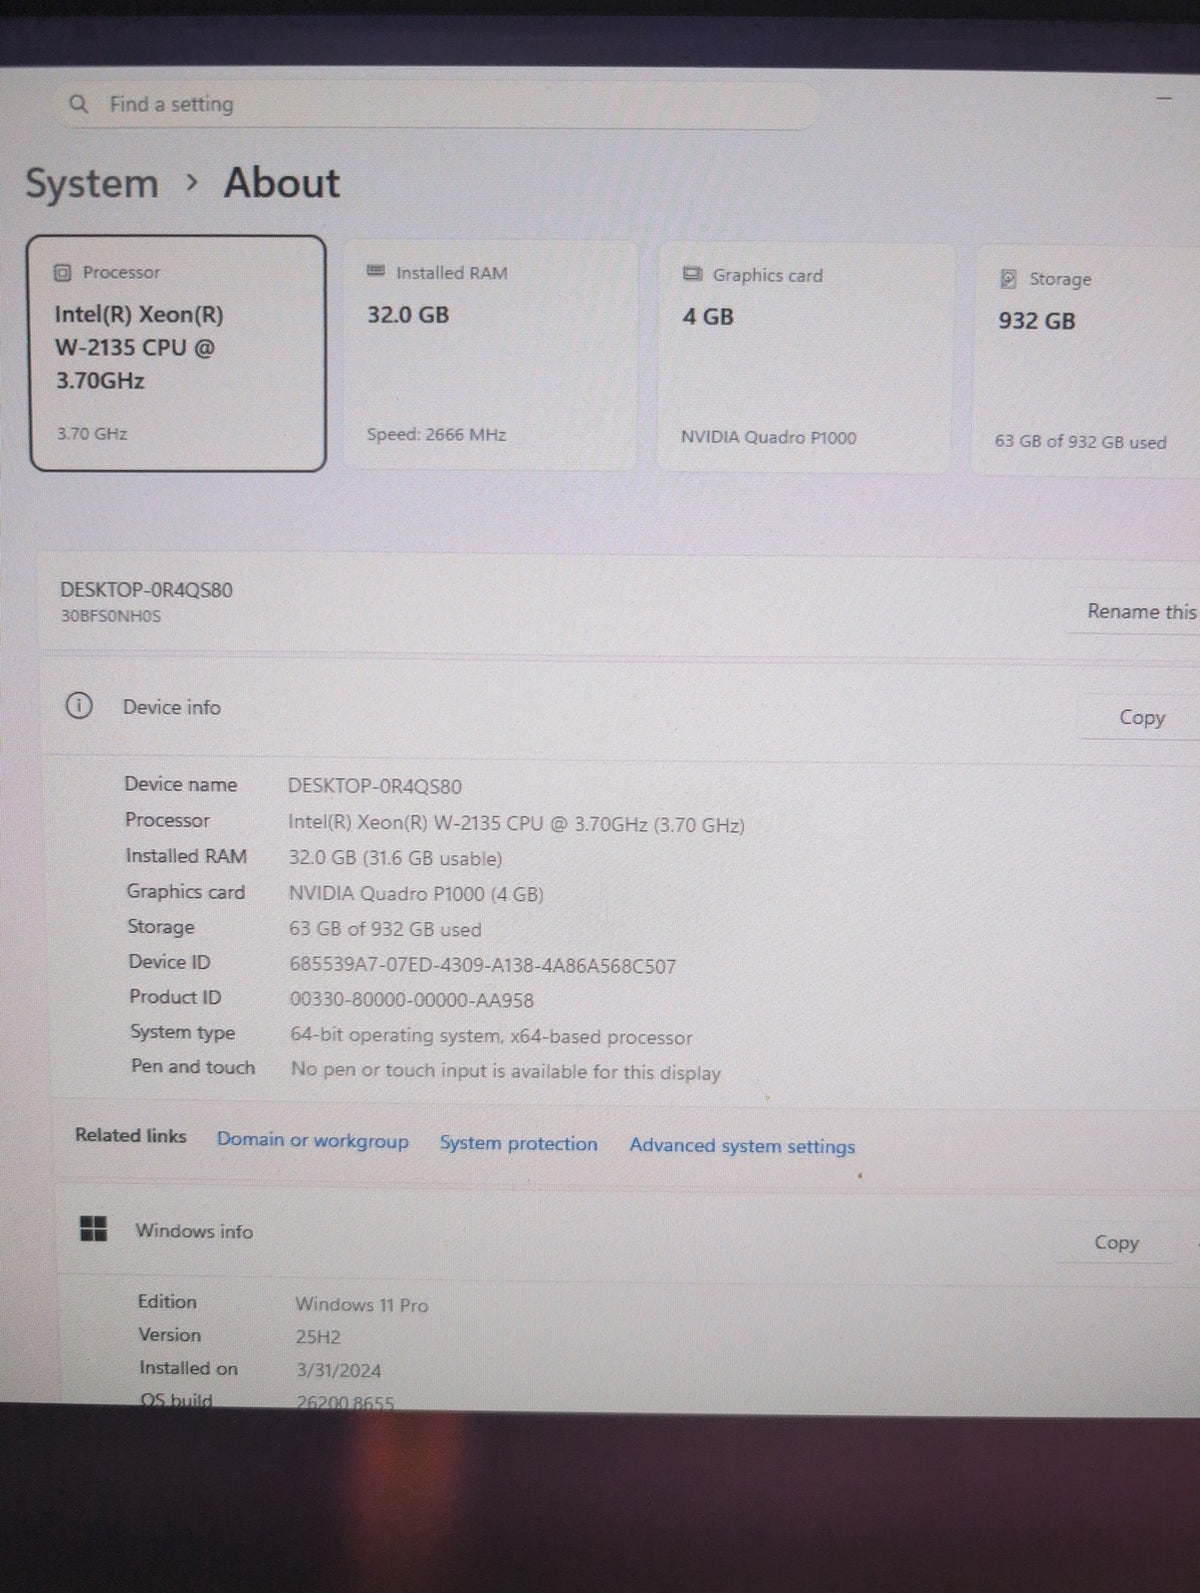Image resolution: width=1200 pixels, height=1593 pixels.
Task: Select the Pen and touch row value text
Action: pos(505,1071)
